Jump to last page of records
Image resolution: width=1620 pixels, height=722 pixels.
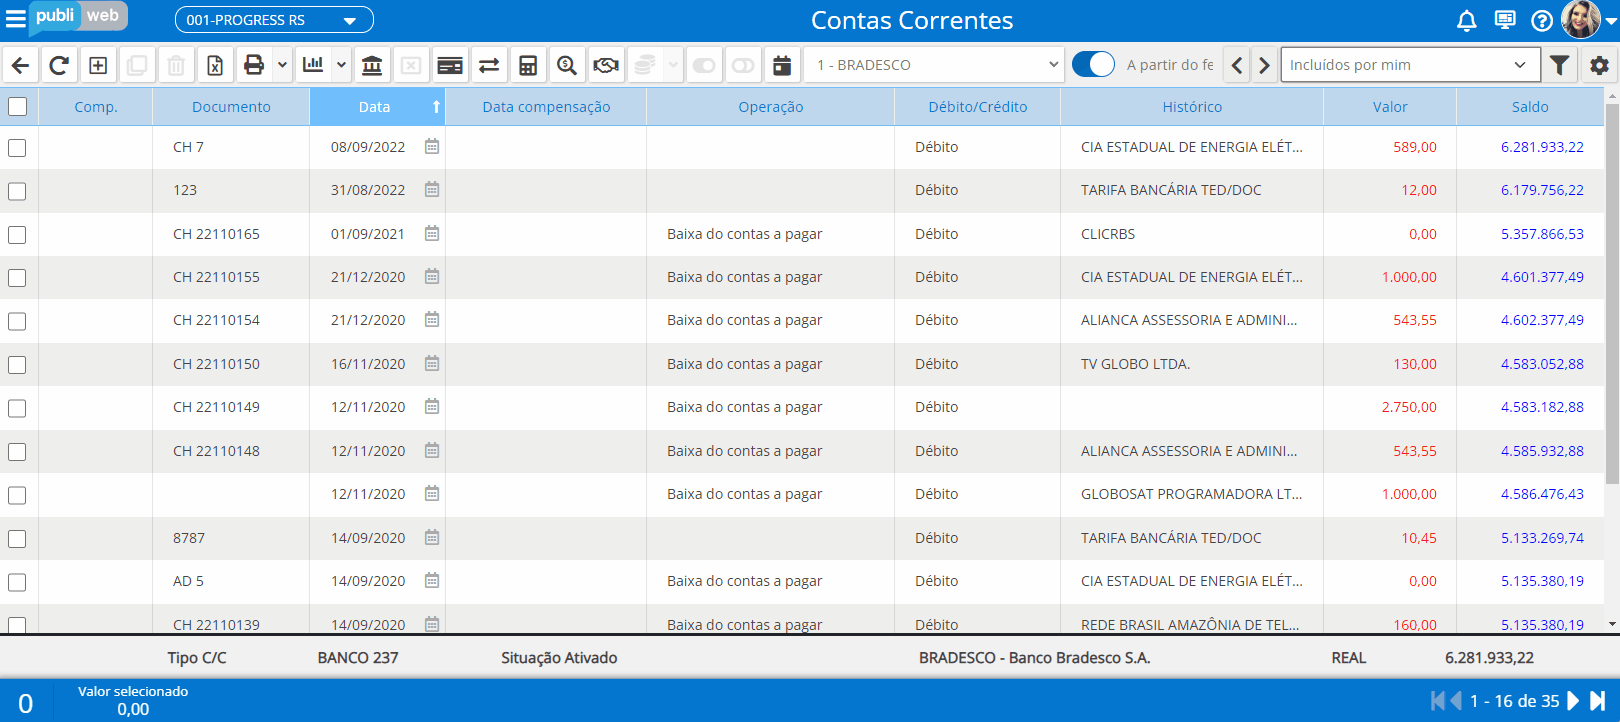click(1598, 701)
